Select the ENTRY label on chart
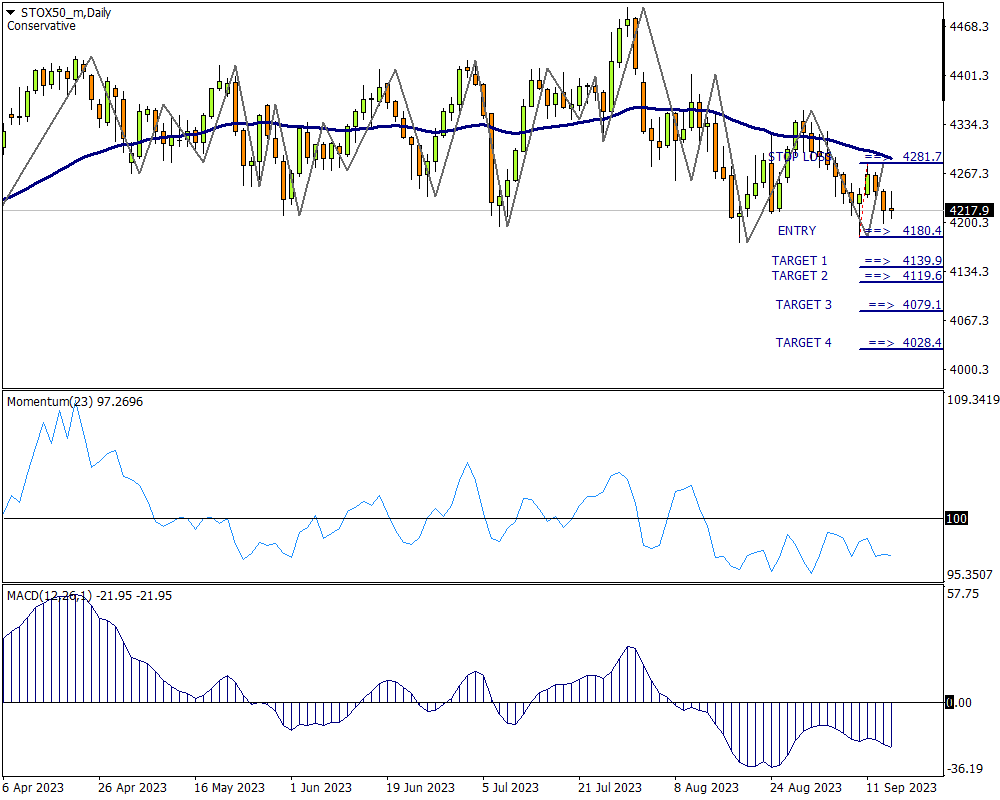This screenshot has width=1000, height=800. point(797,231)
